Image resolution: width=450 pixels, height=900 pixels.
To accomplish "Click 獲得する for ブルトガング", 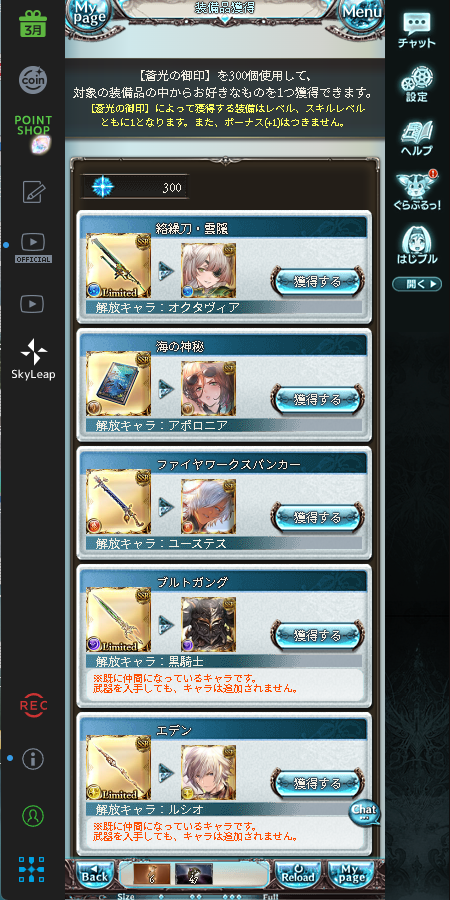I will [317, 635].
